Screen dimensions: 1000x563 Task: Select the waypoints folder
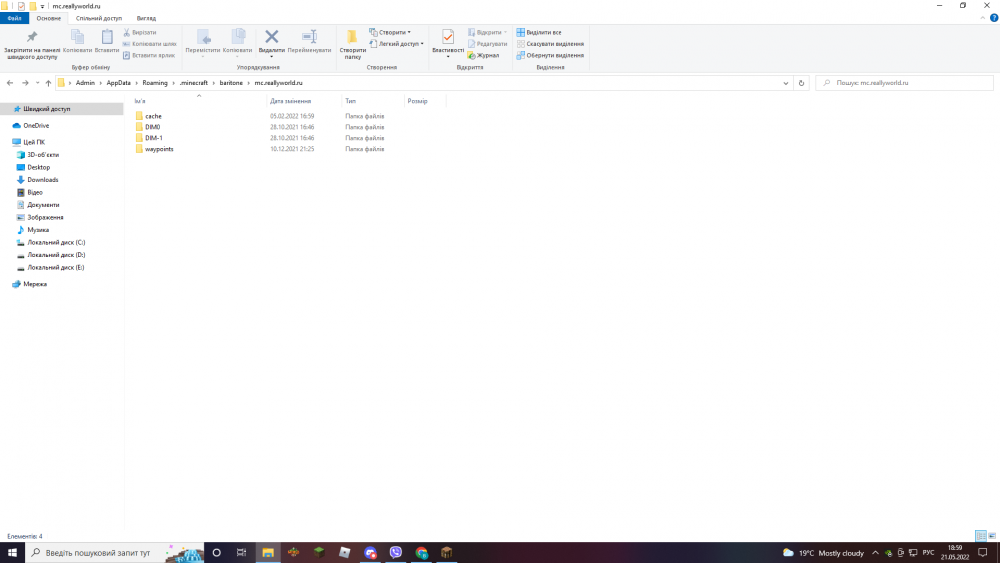[159, 149]
